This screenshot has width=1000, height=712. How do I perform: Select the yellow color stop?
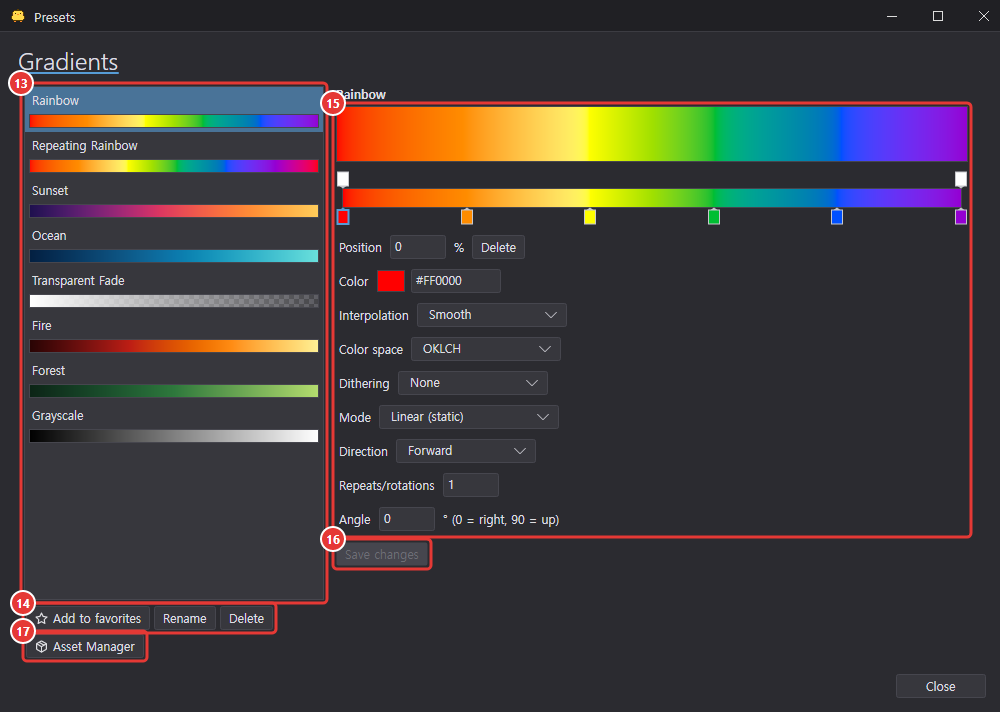[590, 217]
